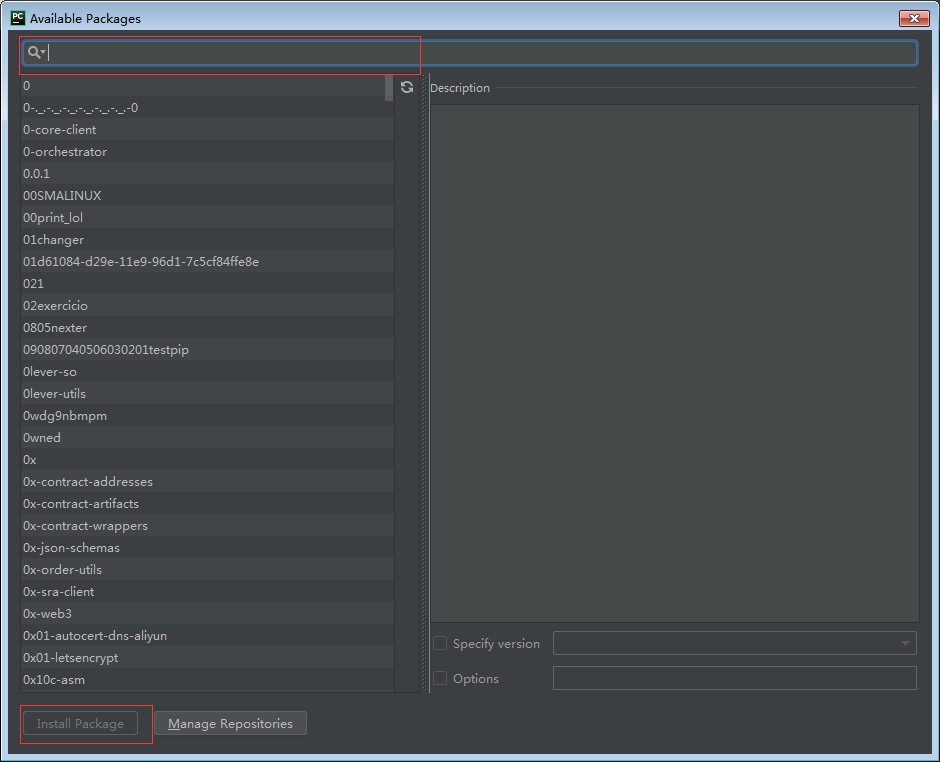Select the 0x-contract-addresses package
The width and height of the screenshot is (940, 762).
click(x=207, y=482)
